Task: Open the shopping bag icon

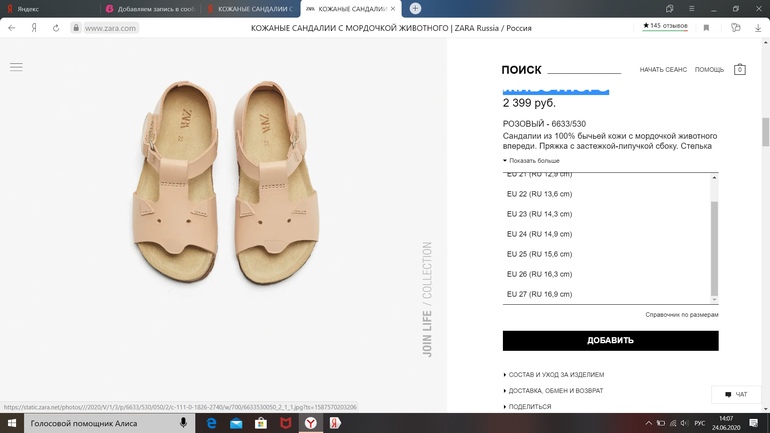Action: [739, 69]
